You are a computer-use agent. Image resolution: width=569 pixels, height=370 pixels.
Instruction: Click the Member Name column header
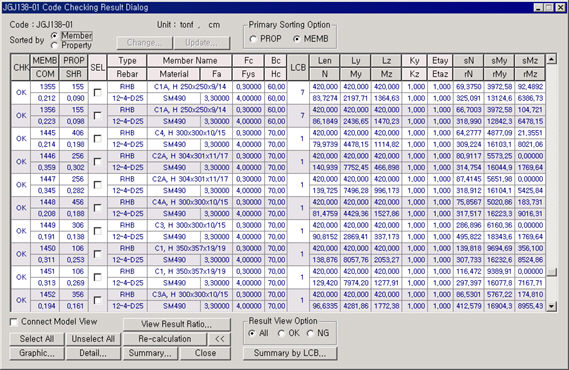click(x=189, y=61)
